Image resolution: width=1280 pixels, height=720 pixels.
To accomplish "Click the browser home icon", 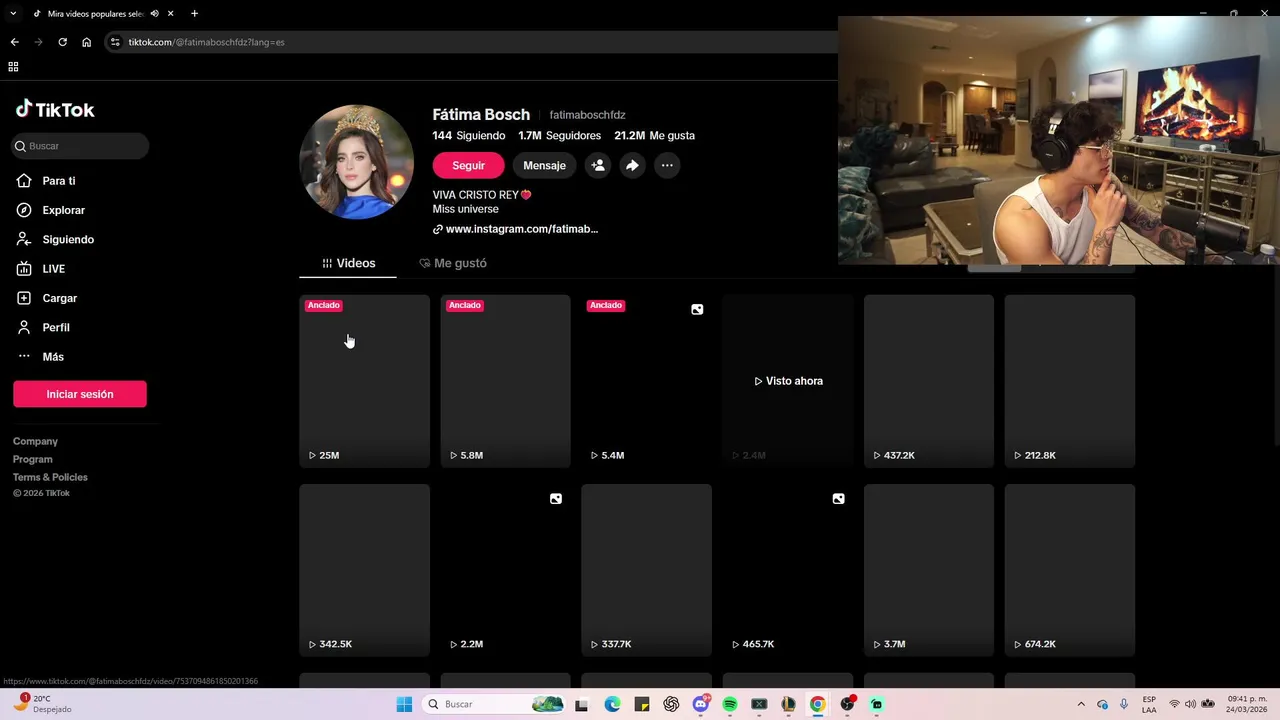I will click(x=86, y=42).
